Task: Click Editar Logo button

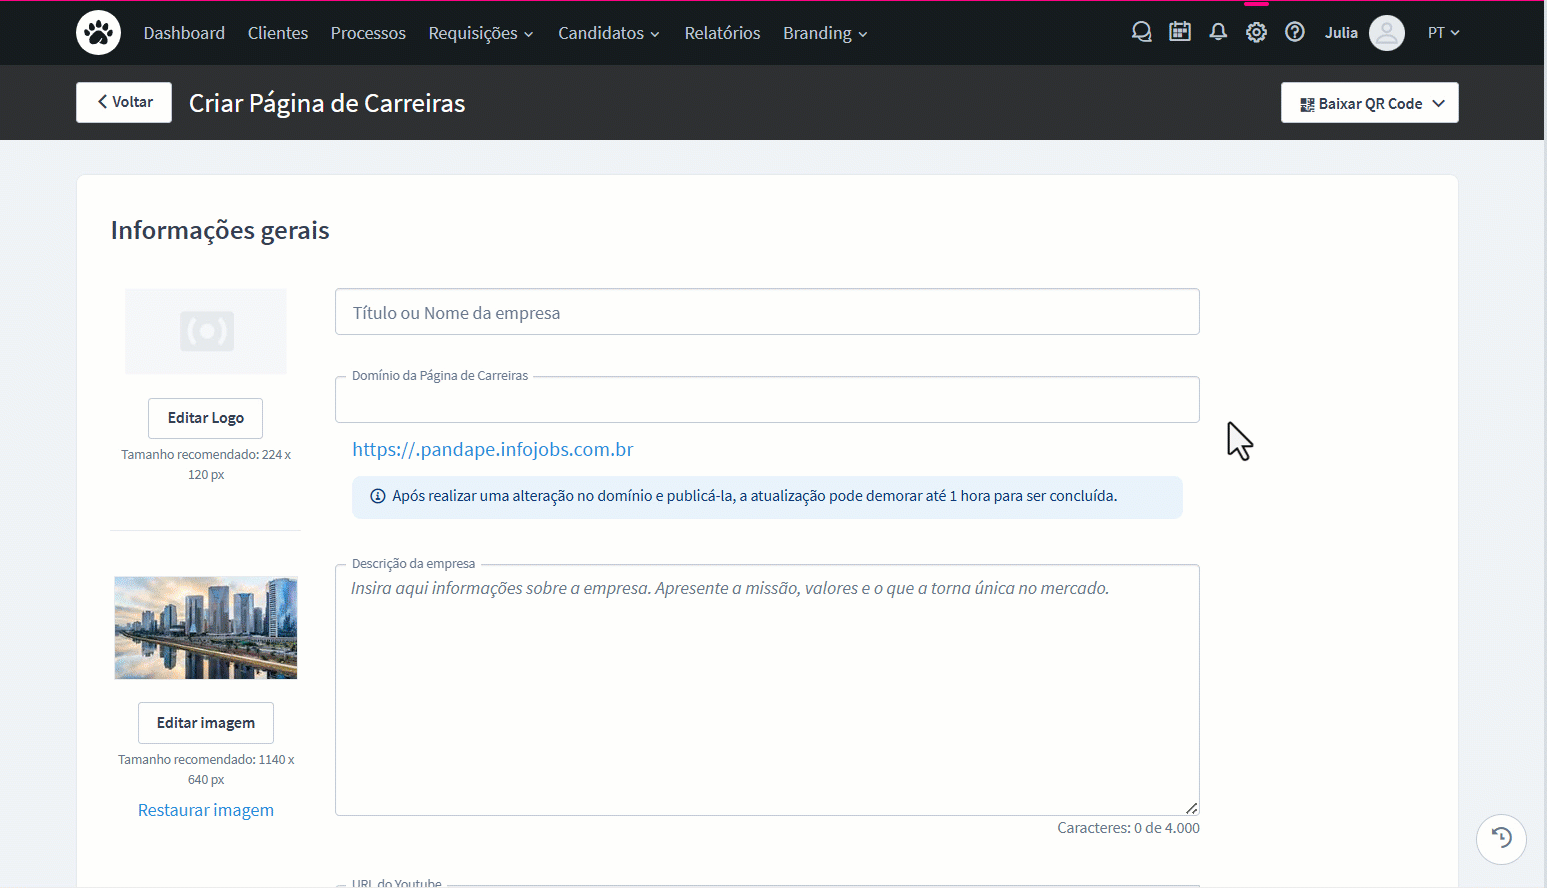Action: [205, 418]
